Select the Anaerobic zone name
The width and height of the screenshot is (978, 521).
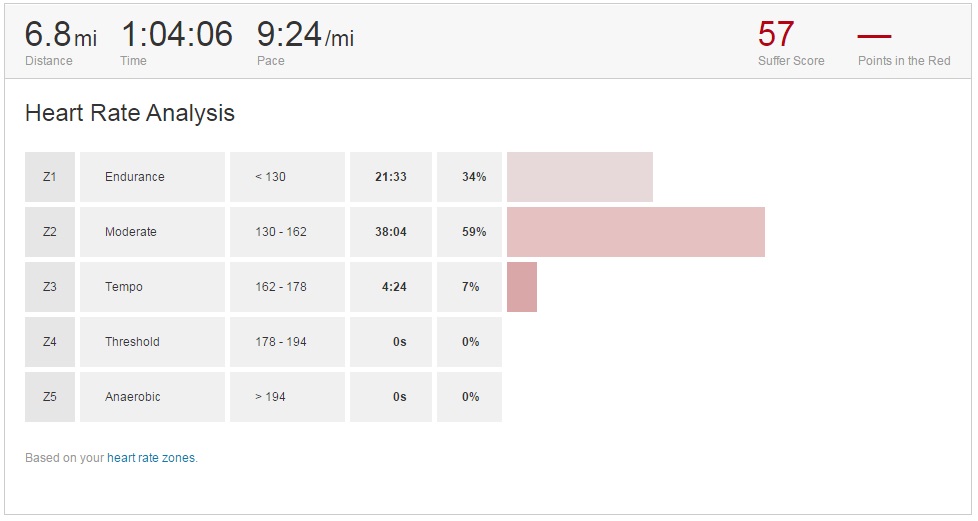(133, 397)
